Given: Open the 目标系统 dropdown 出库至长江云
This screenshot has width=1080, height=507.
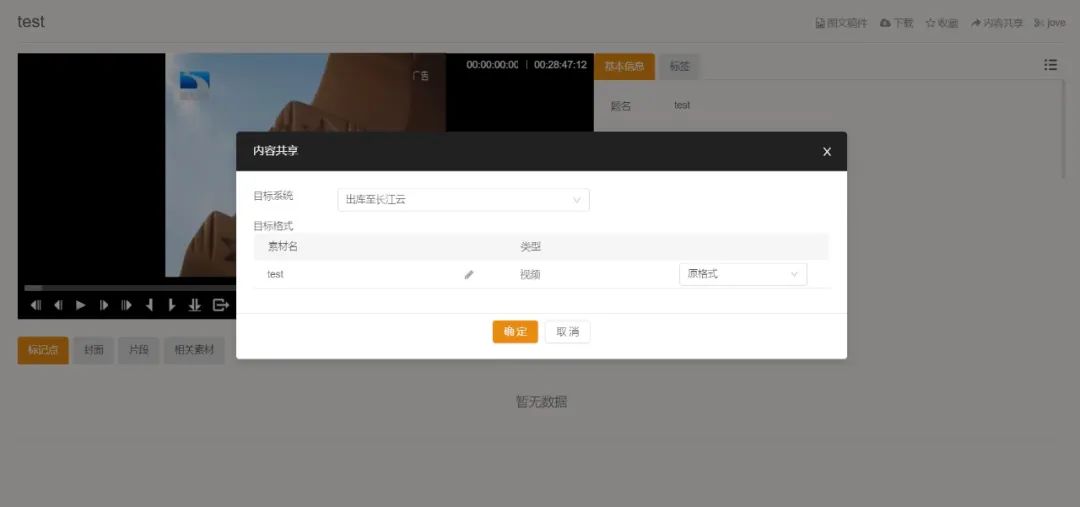Looking at the screenshot, I should pos(464,200).
